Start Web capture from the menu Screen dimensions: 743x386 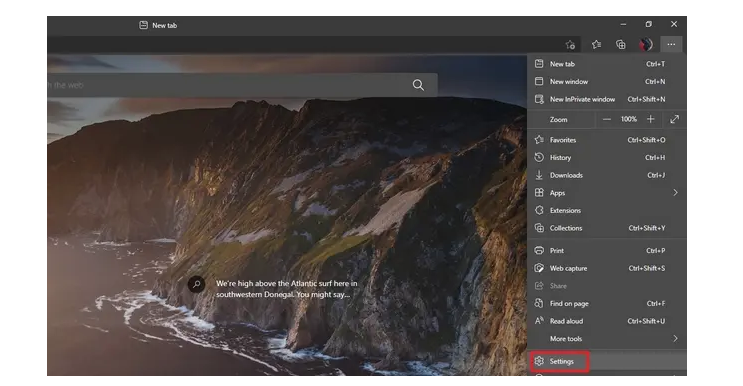pyautogui.click(x=607, y=268)
